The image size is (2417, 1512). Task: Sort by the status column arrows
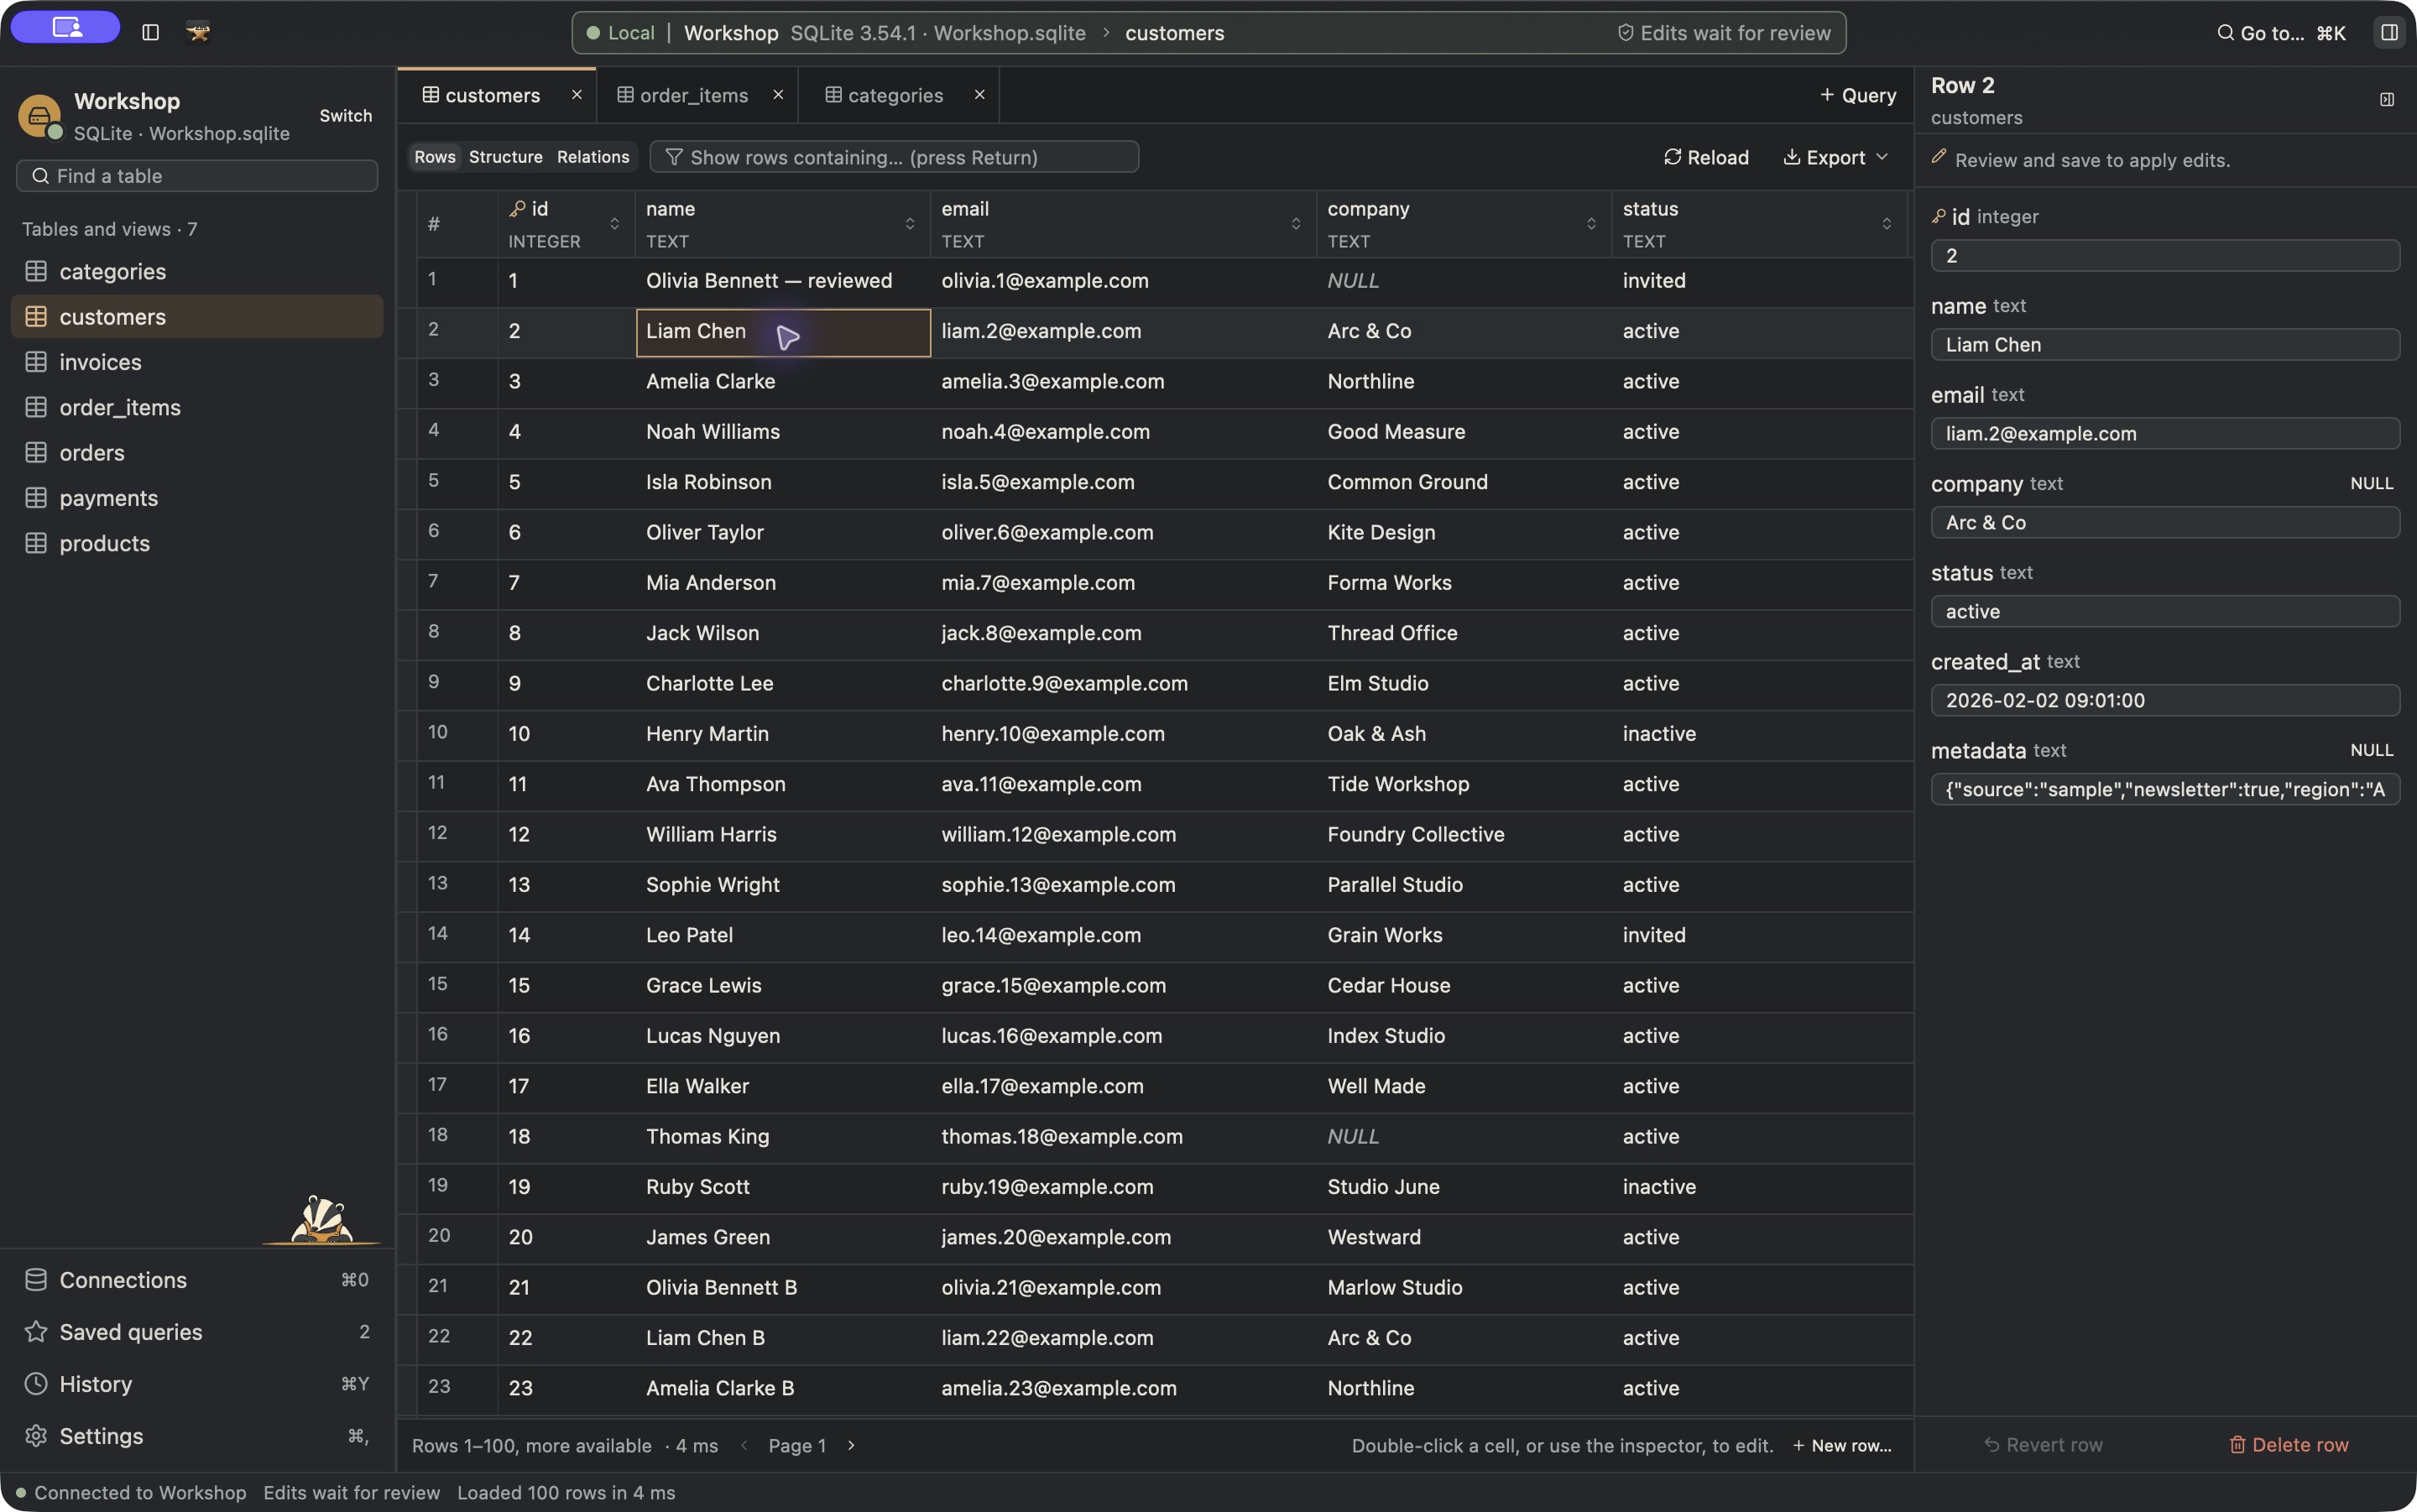coord(1887,224)
